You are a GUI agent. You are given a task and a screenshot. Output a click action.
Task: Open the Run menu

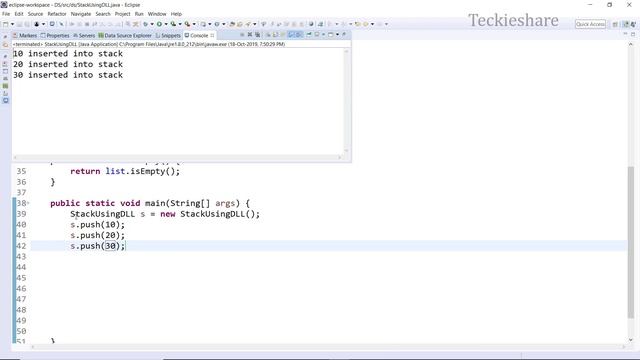tap(139, 14)
